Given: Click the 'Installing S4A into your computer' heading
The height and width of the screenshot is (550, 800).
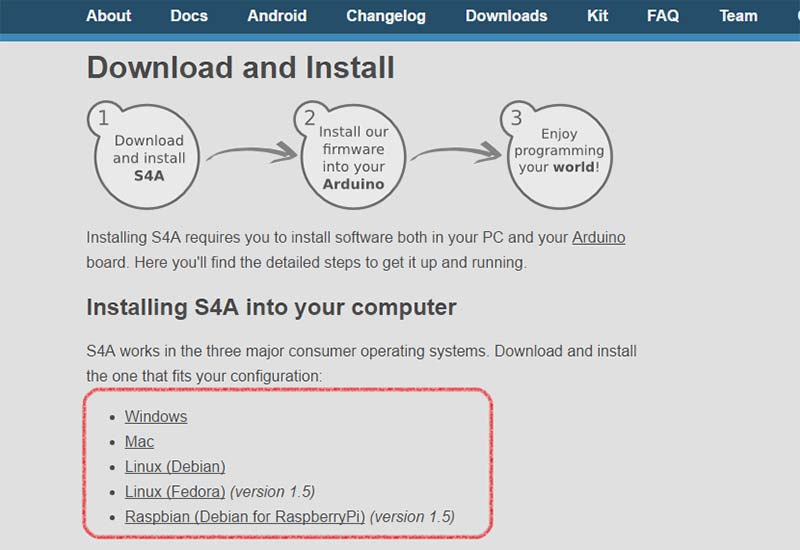Looking at the screenshot, I should pos(271,307).
